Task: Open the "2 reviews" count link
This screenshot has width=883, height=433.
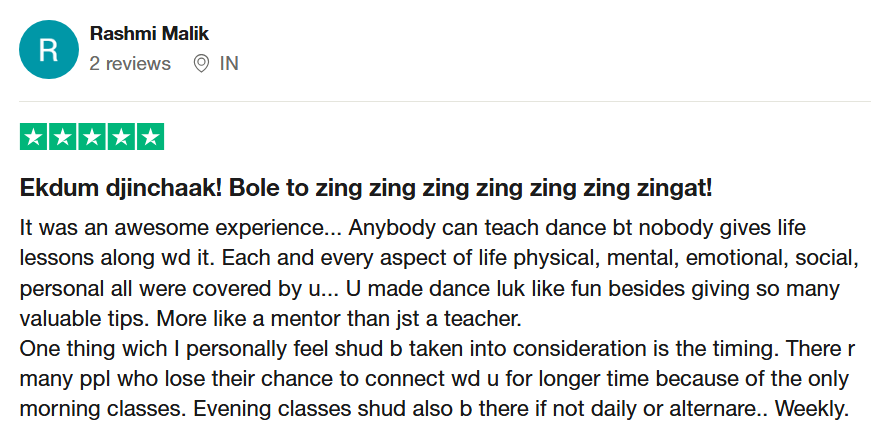Action: click(130, 64)
